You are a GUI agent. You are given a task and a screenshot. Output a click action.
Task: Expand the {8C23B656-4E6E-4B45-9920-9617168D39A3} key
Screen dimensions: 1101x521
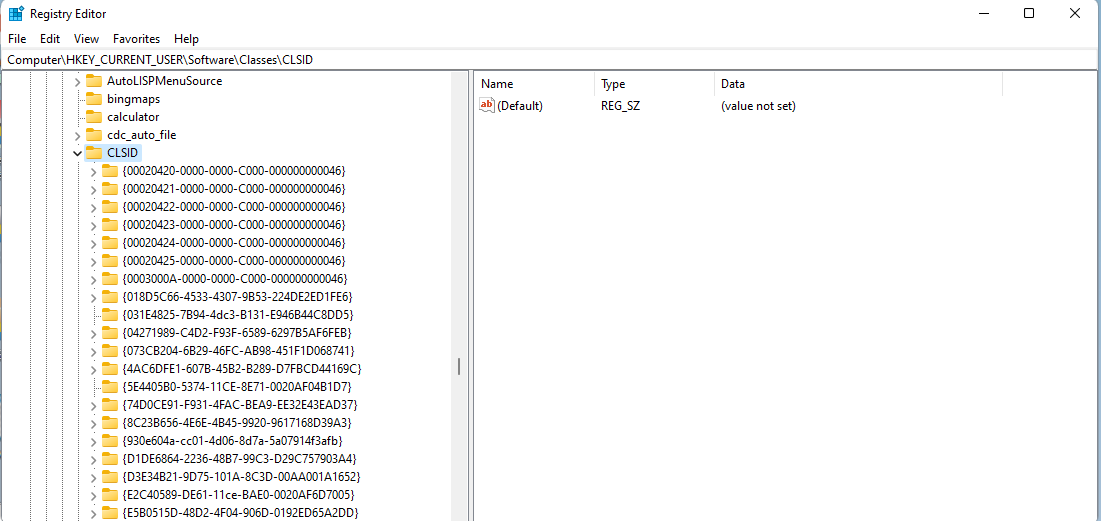[93, 423]
